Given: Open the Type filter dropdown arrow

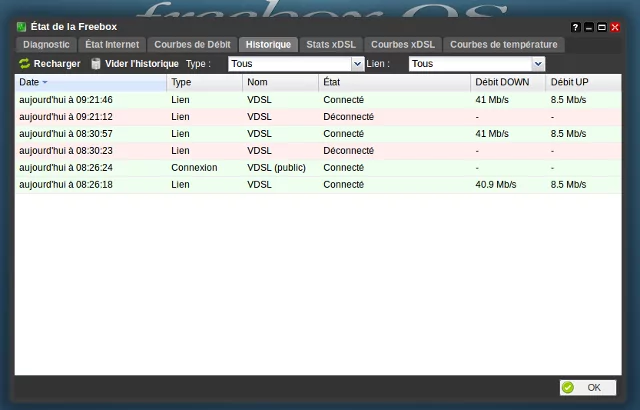Looking at the screenshot, I should [357, 64].
